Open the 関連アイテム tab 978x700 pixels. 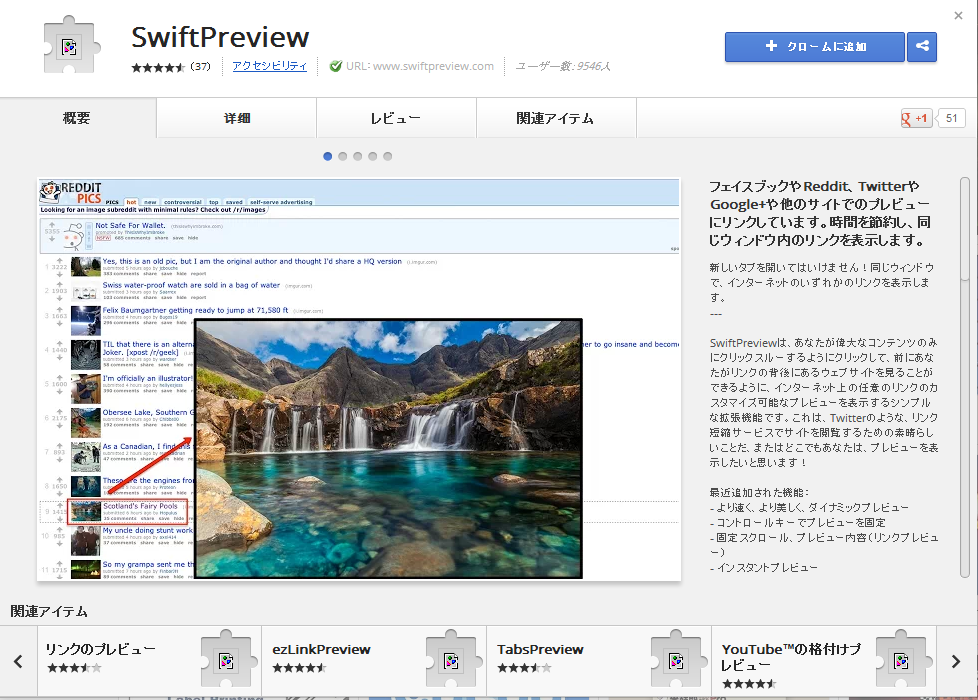(556, 118)
